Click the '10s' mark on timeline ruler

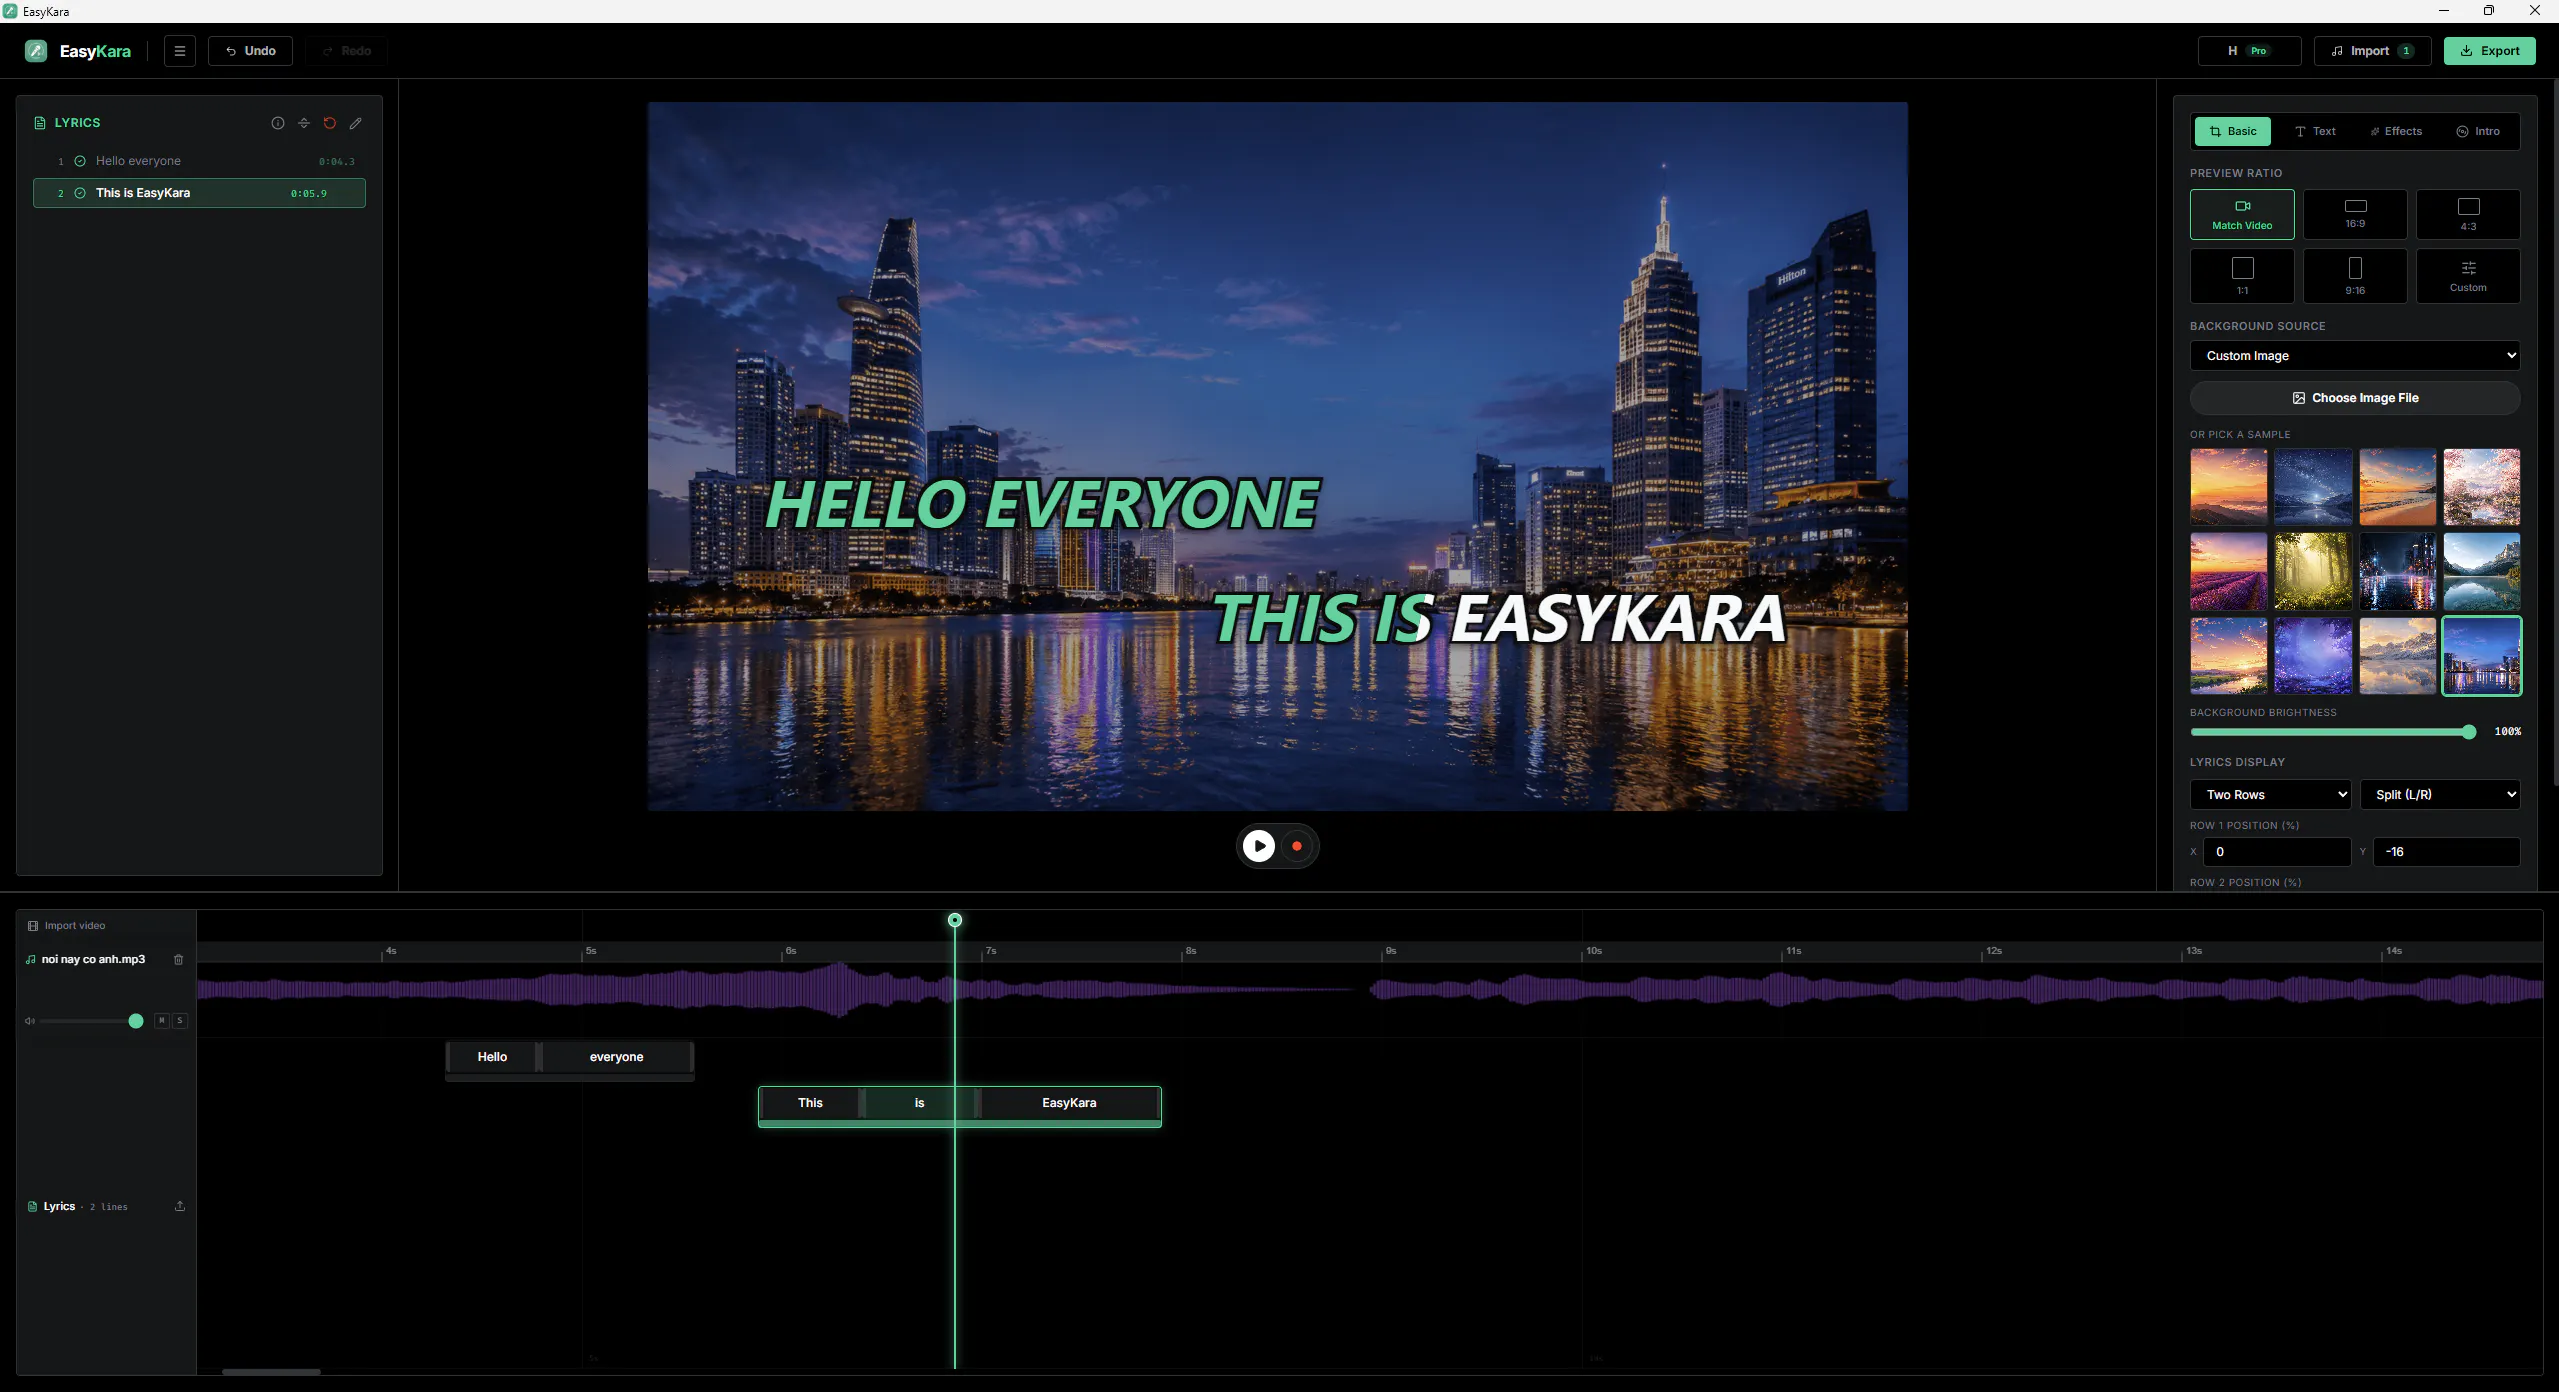(1594, 951)
